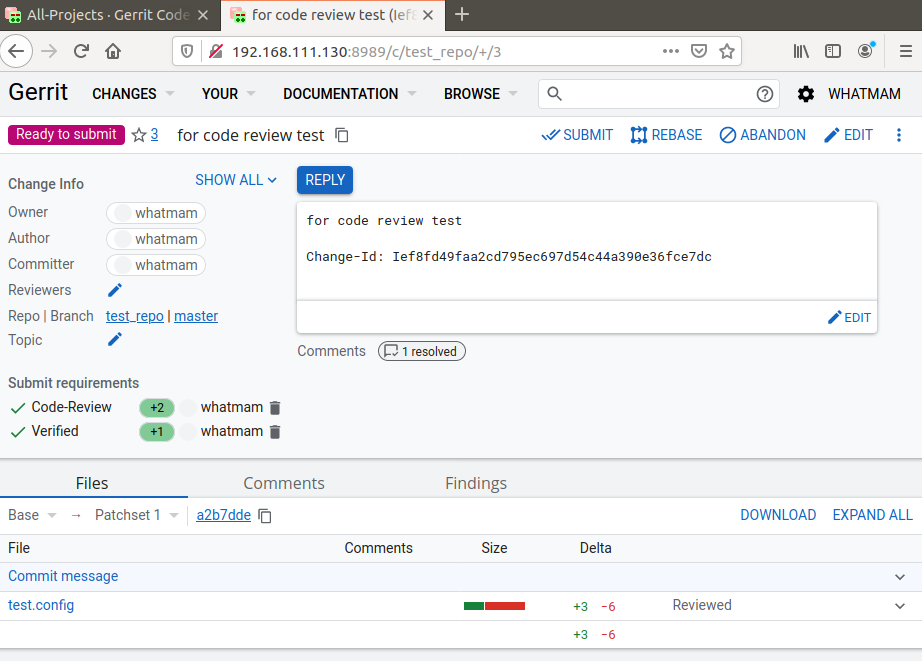
Task: Open master branch link
Action: point(196,316)
